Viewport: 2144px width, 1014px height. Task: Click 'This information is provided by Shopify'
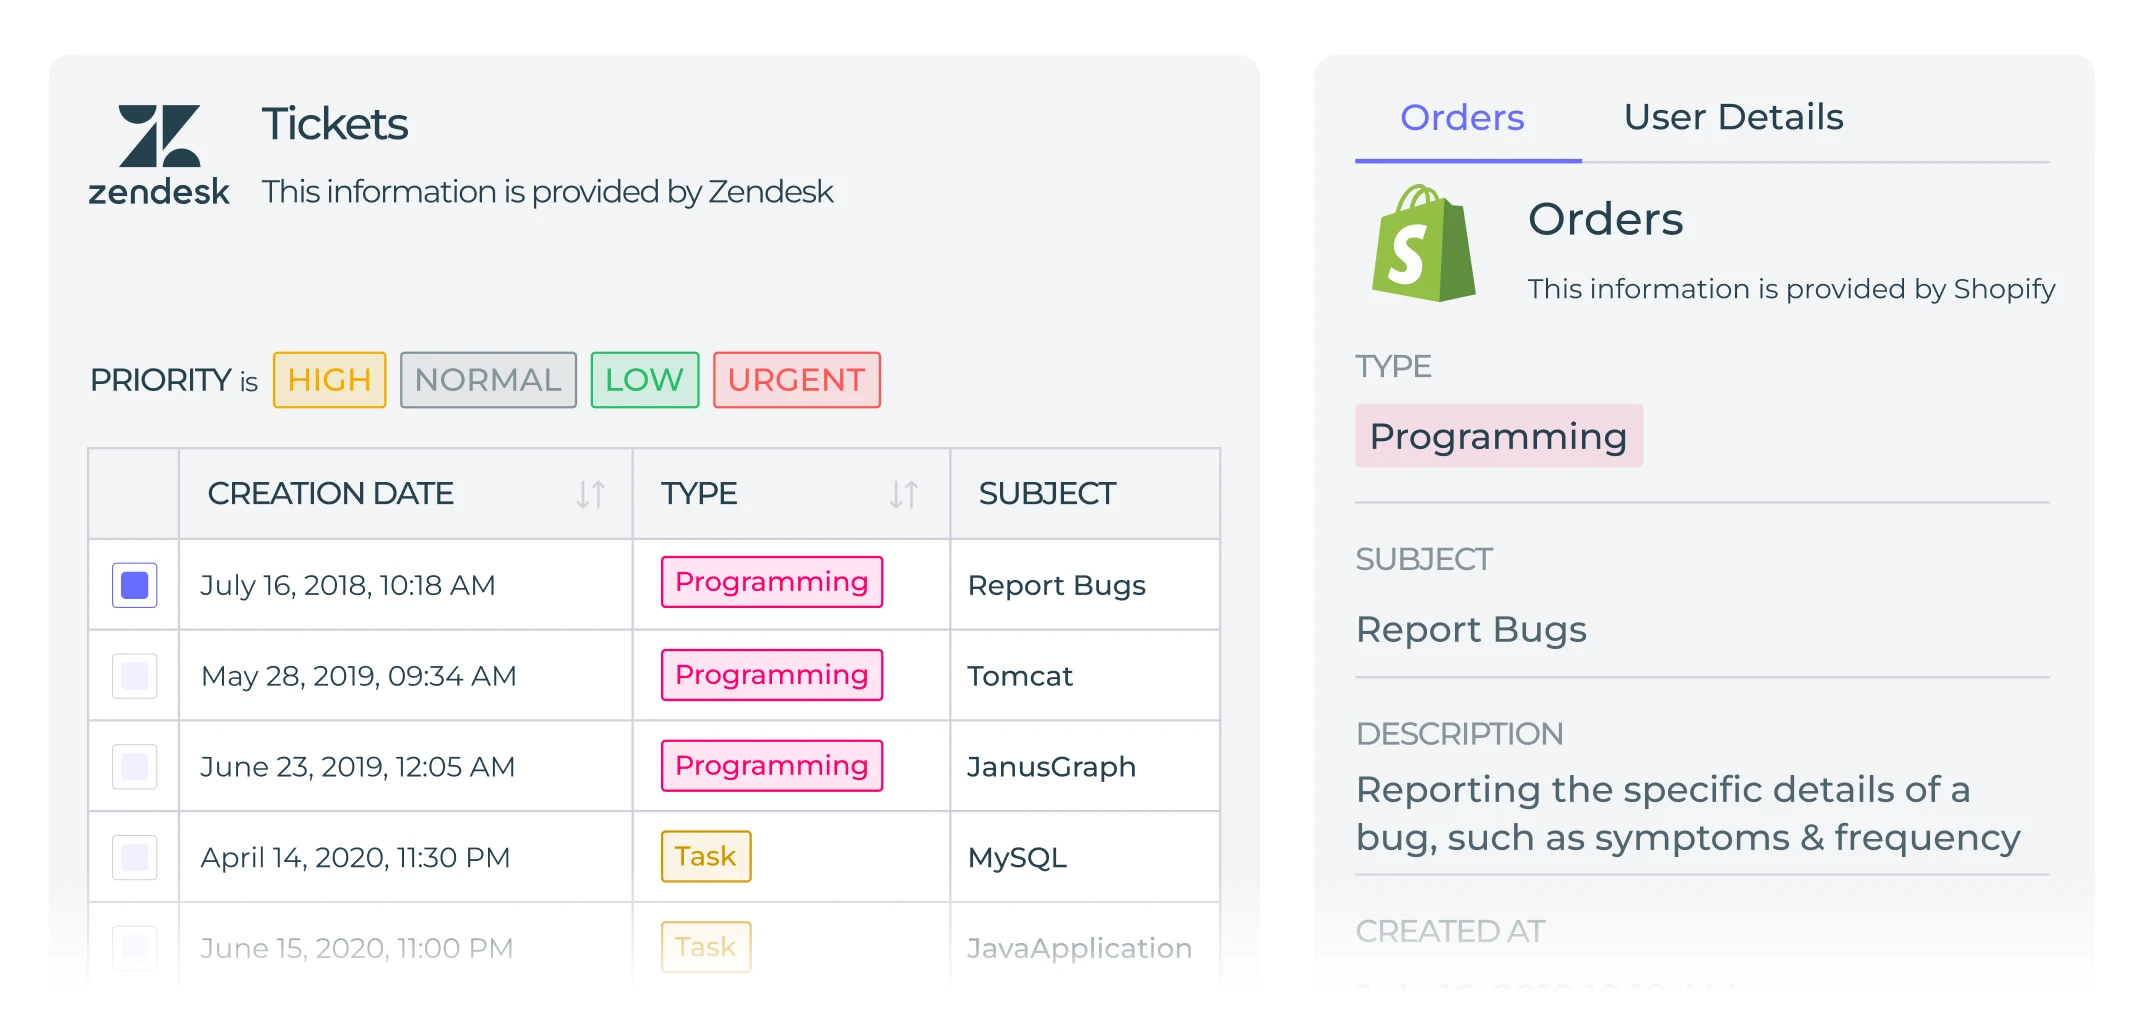(1791, 289)
